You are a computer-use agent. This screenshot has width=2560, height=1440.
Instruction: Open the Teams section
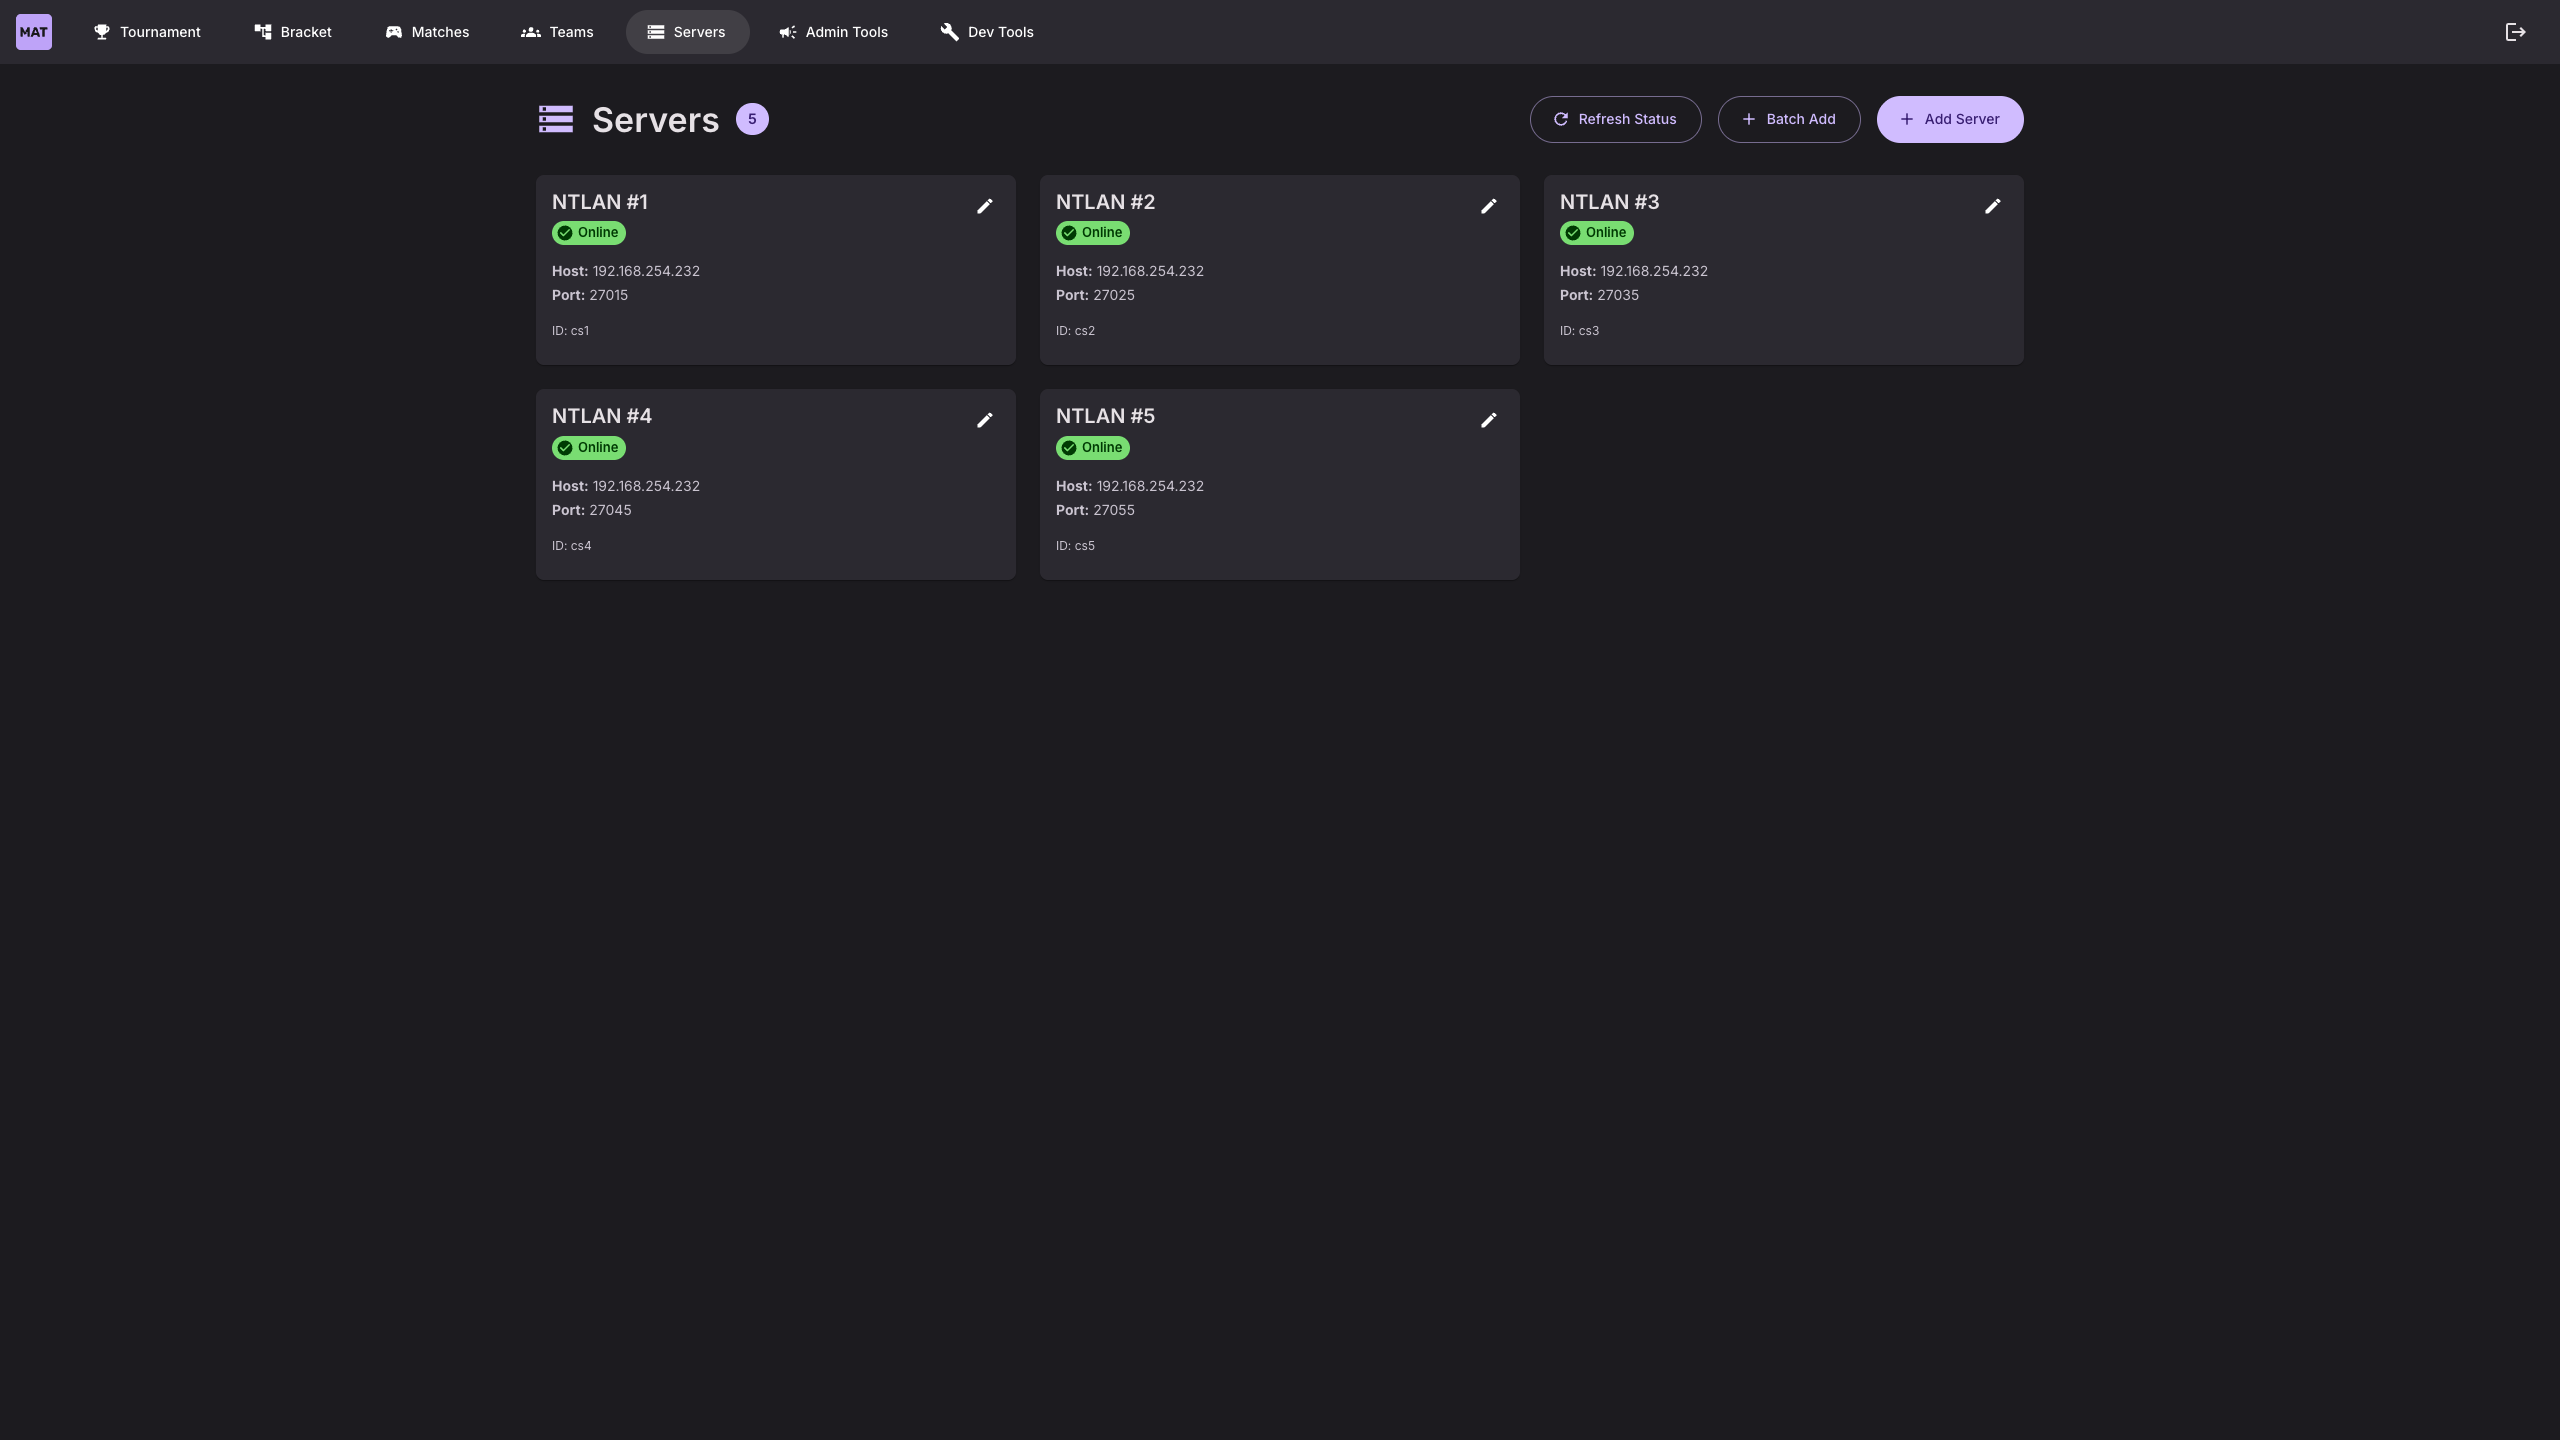[557, 32]
